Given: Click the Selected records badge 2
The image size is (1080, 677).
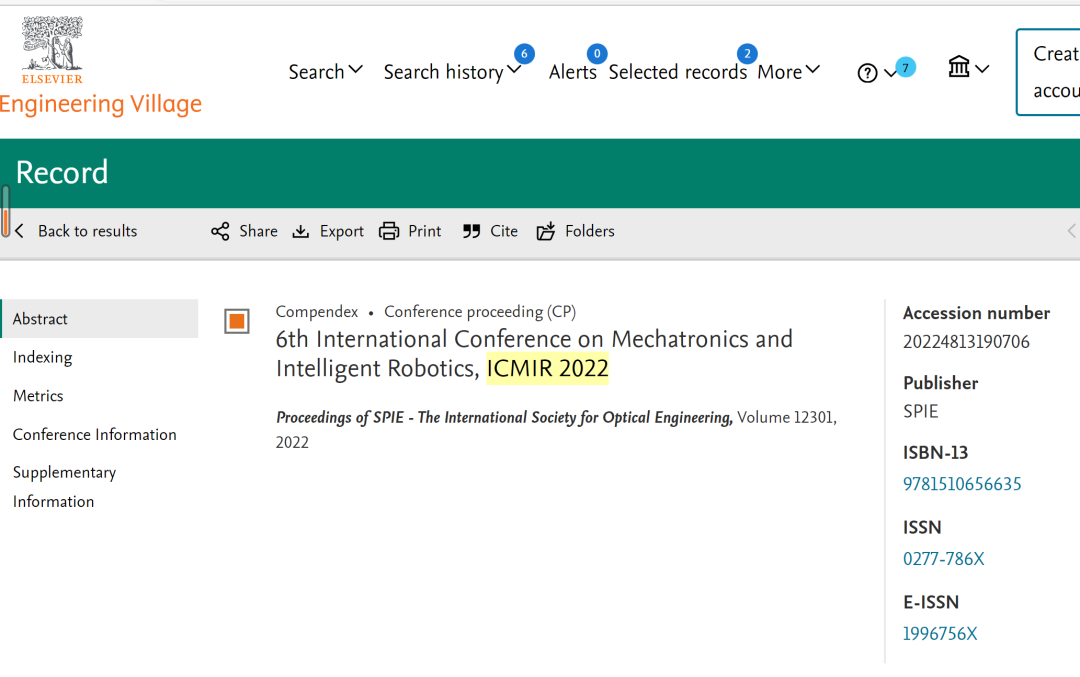Looking at the screenshot, I should 747,54.
